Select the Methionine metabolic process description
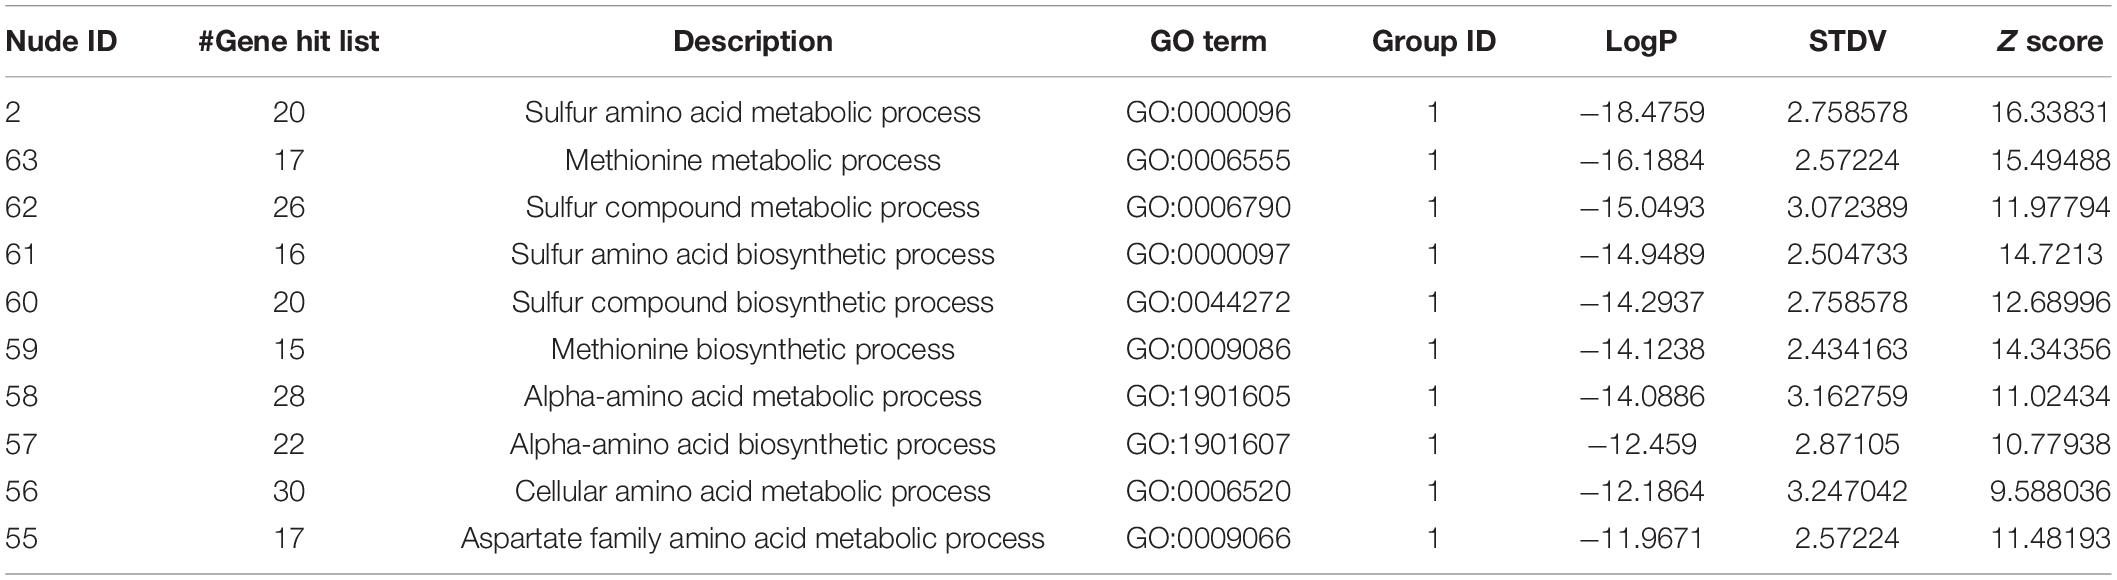 tap(753, 160)
